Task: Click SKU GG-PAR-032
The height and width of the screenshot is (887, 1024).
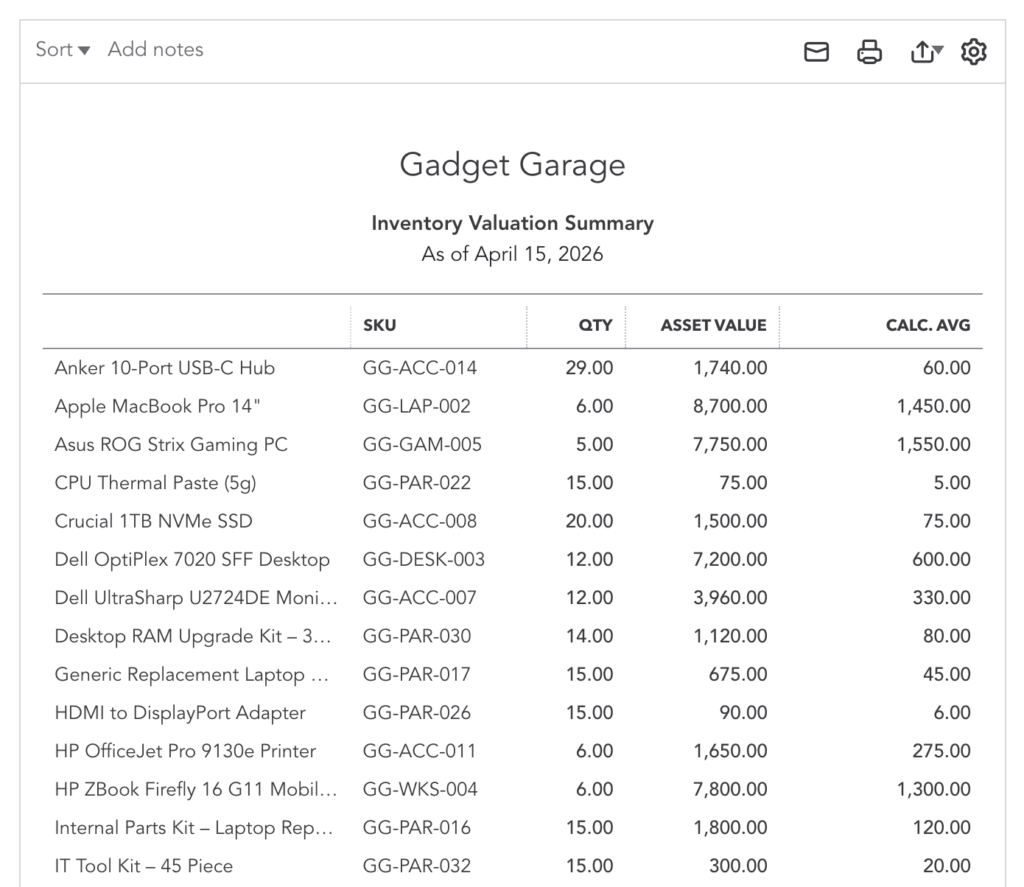Action: (417, 866)
